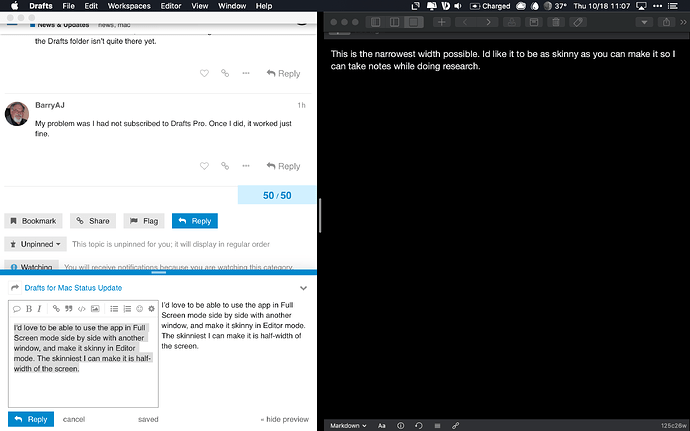Archive the current draft with the archive box icon
Image resolution: width=690 pixels, height=431 pixels.
point(534,22)
